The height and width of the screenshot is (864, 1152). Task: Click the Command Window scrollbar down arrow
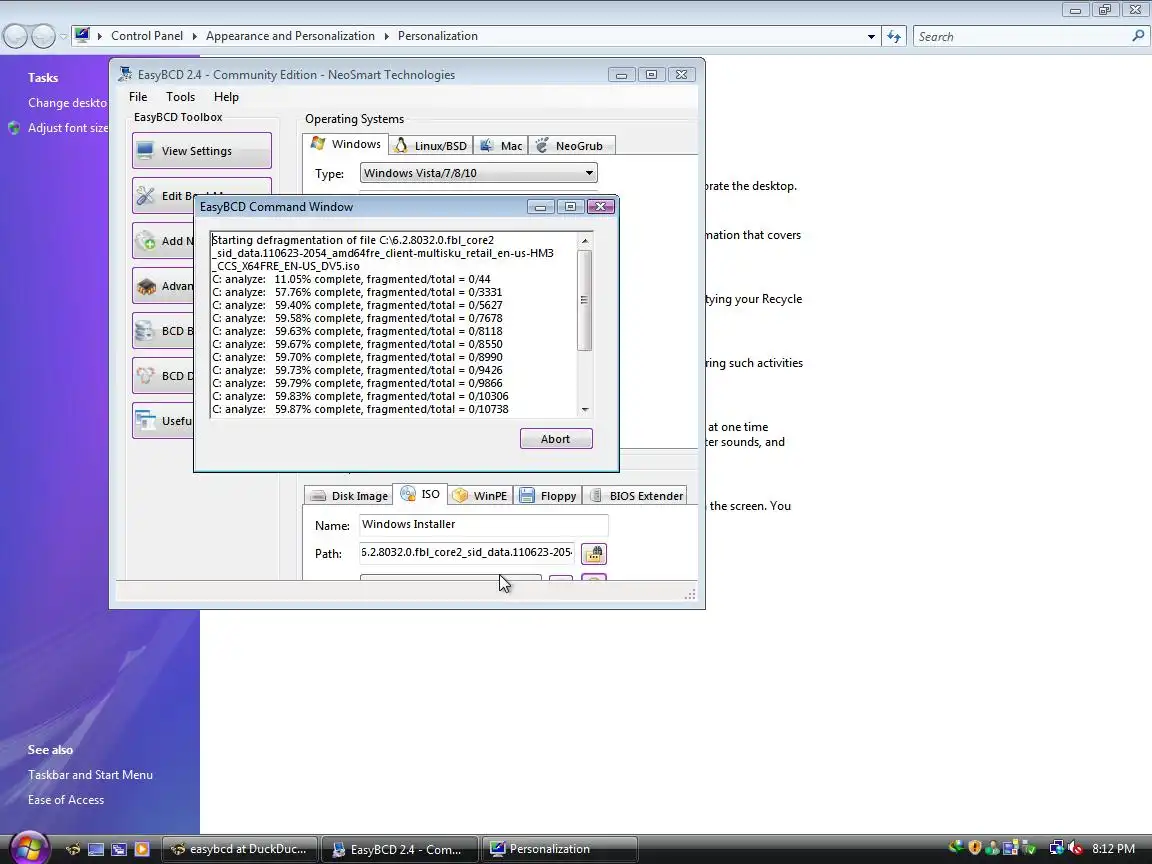point(585,410)
